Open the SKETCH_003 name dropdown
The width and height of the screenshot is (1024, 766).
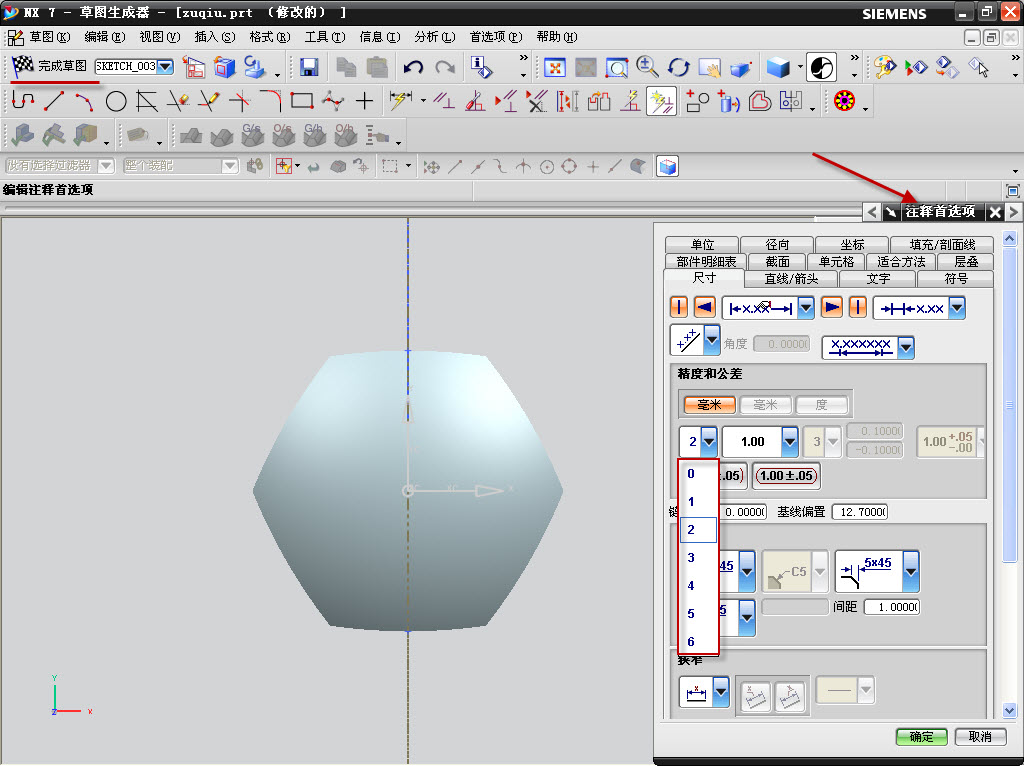[x=165, y=67]
